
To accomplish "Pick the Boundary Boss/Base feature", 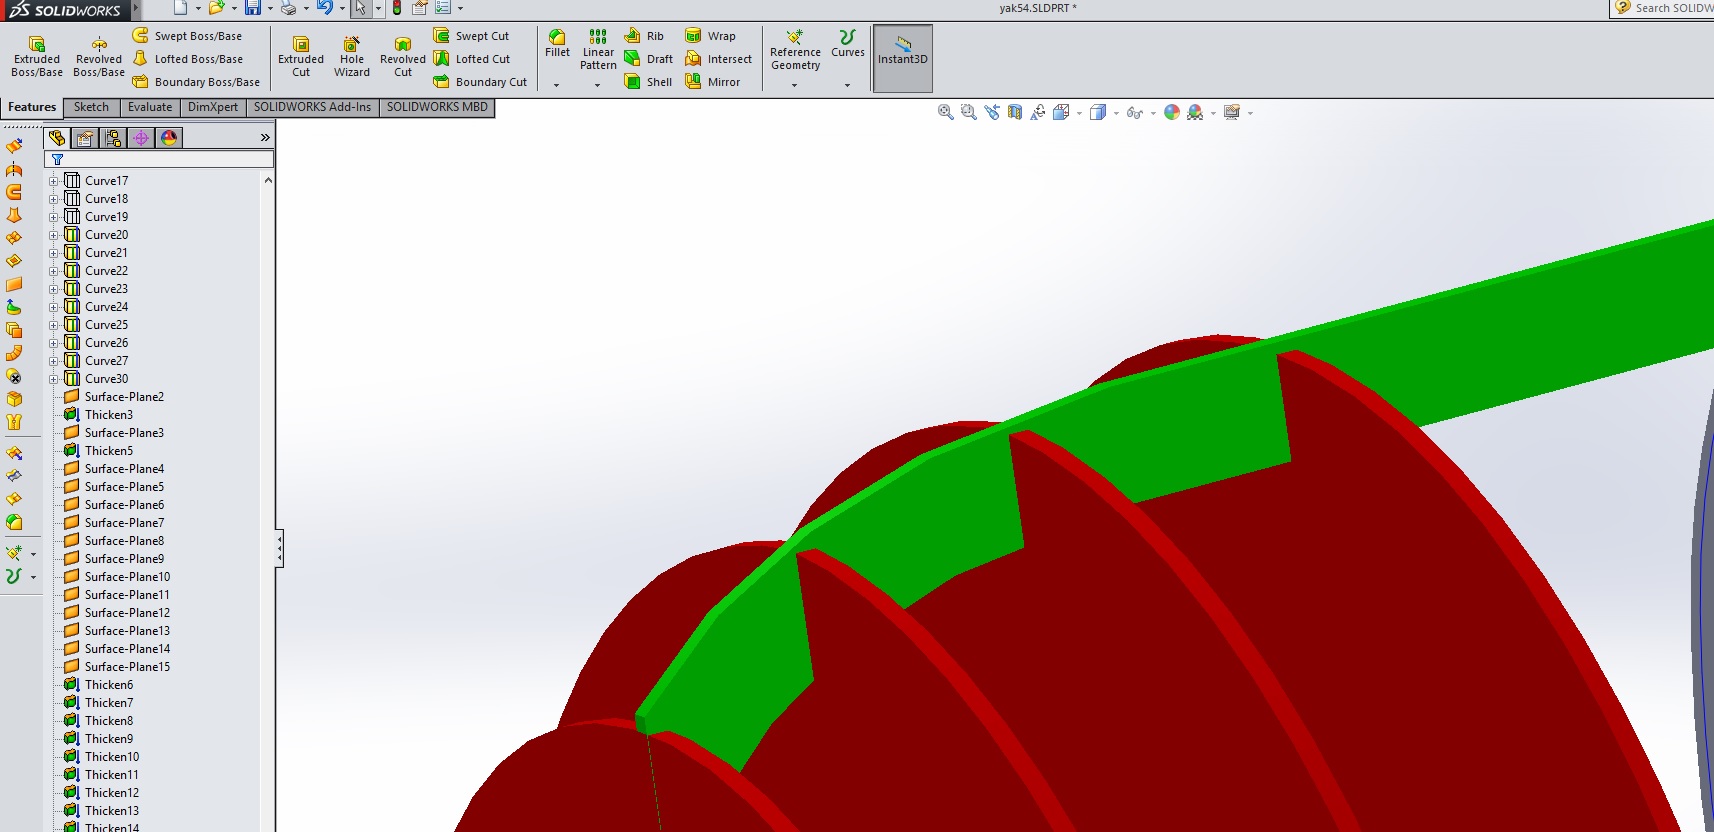I will [x=196, y=82].
